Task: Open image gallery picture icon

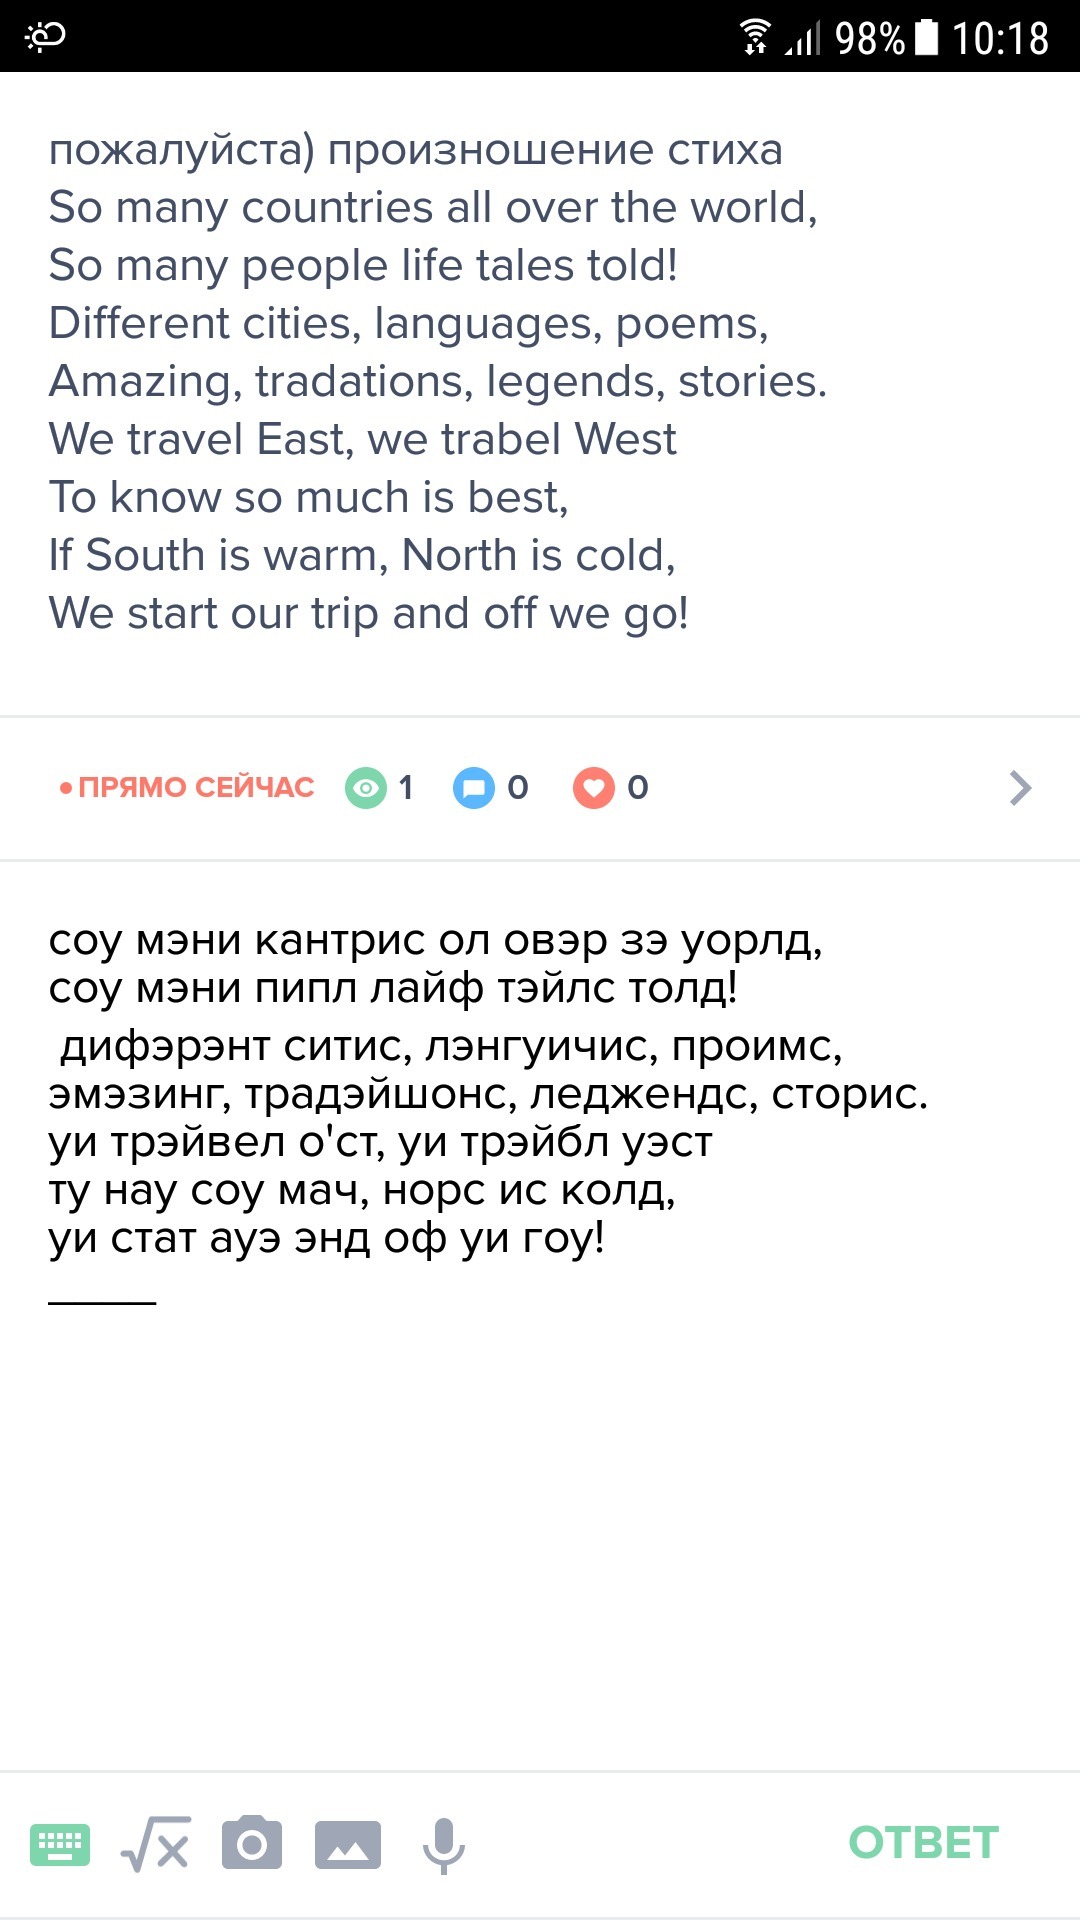Action: coord(348,1845)
